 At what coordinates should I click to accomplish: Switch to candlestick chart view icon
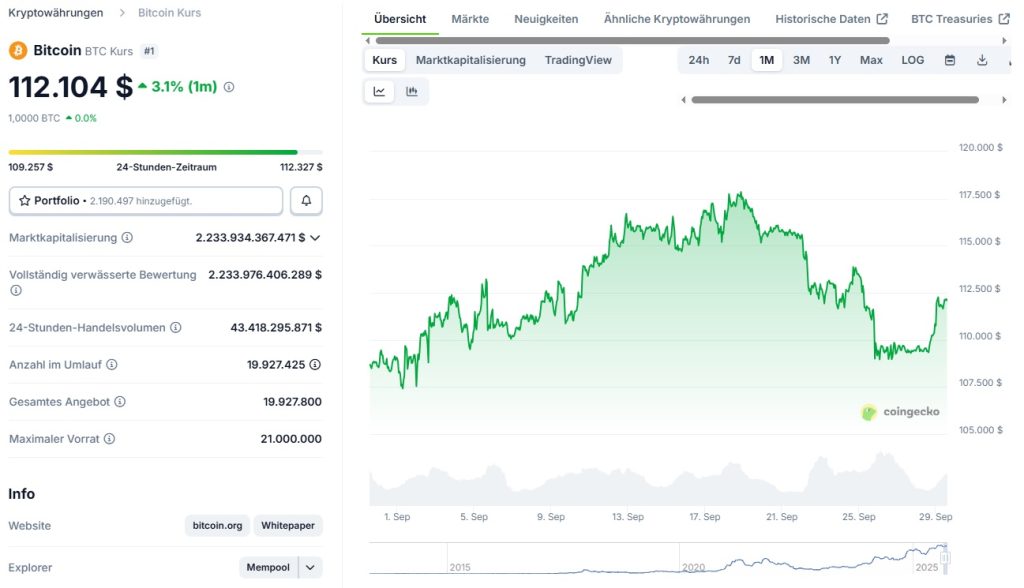click(411, 91)
